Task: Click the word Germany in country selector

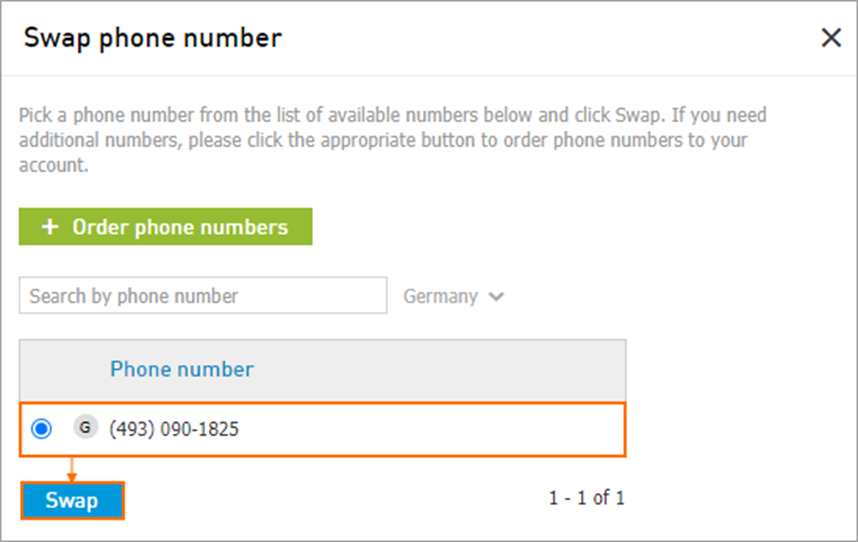Action: click(440, 296)
